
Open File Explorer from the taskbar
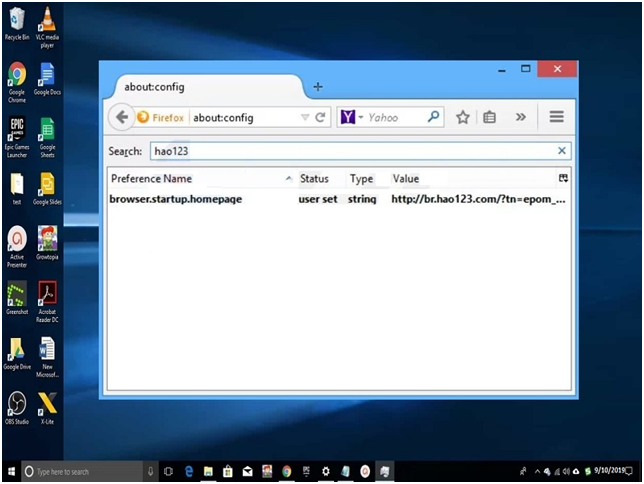pos(208,471)
